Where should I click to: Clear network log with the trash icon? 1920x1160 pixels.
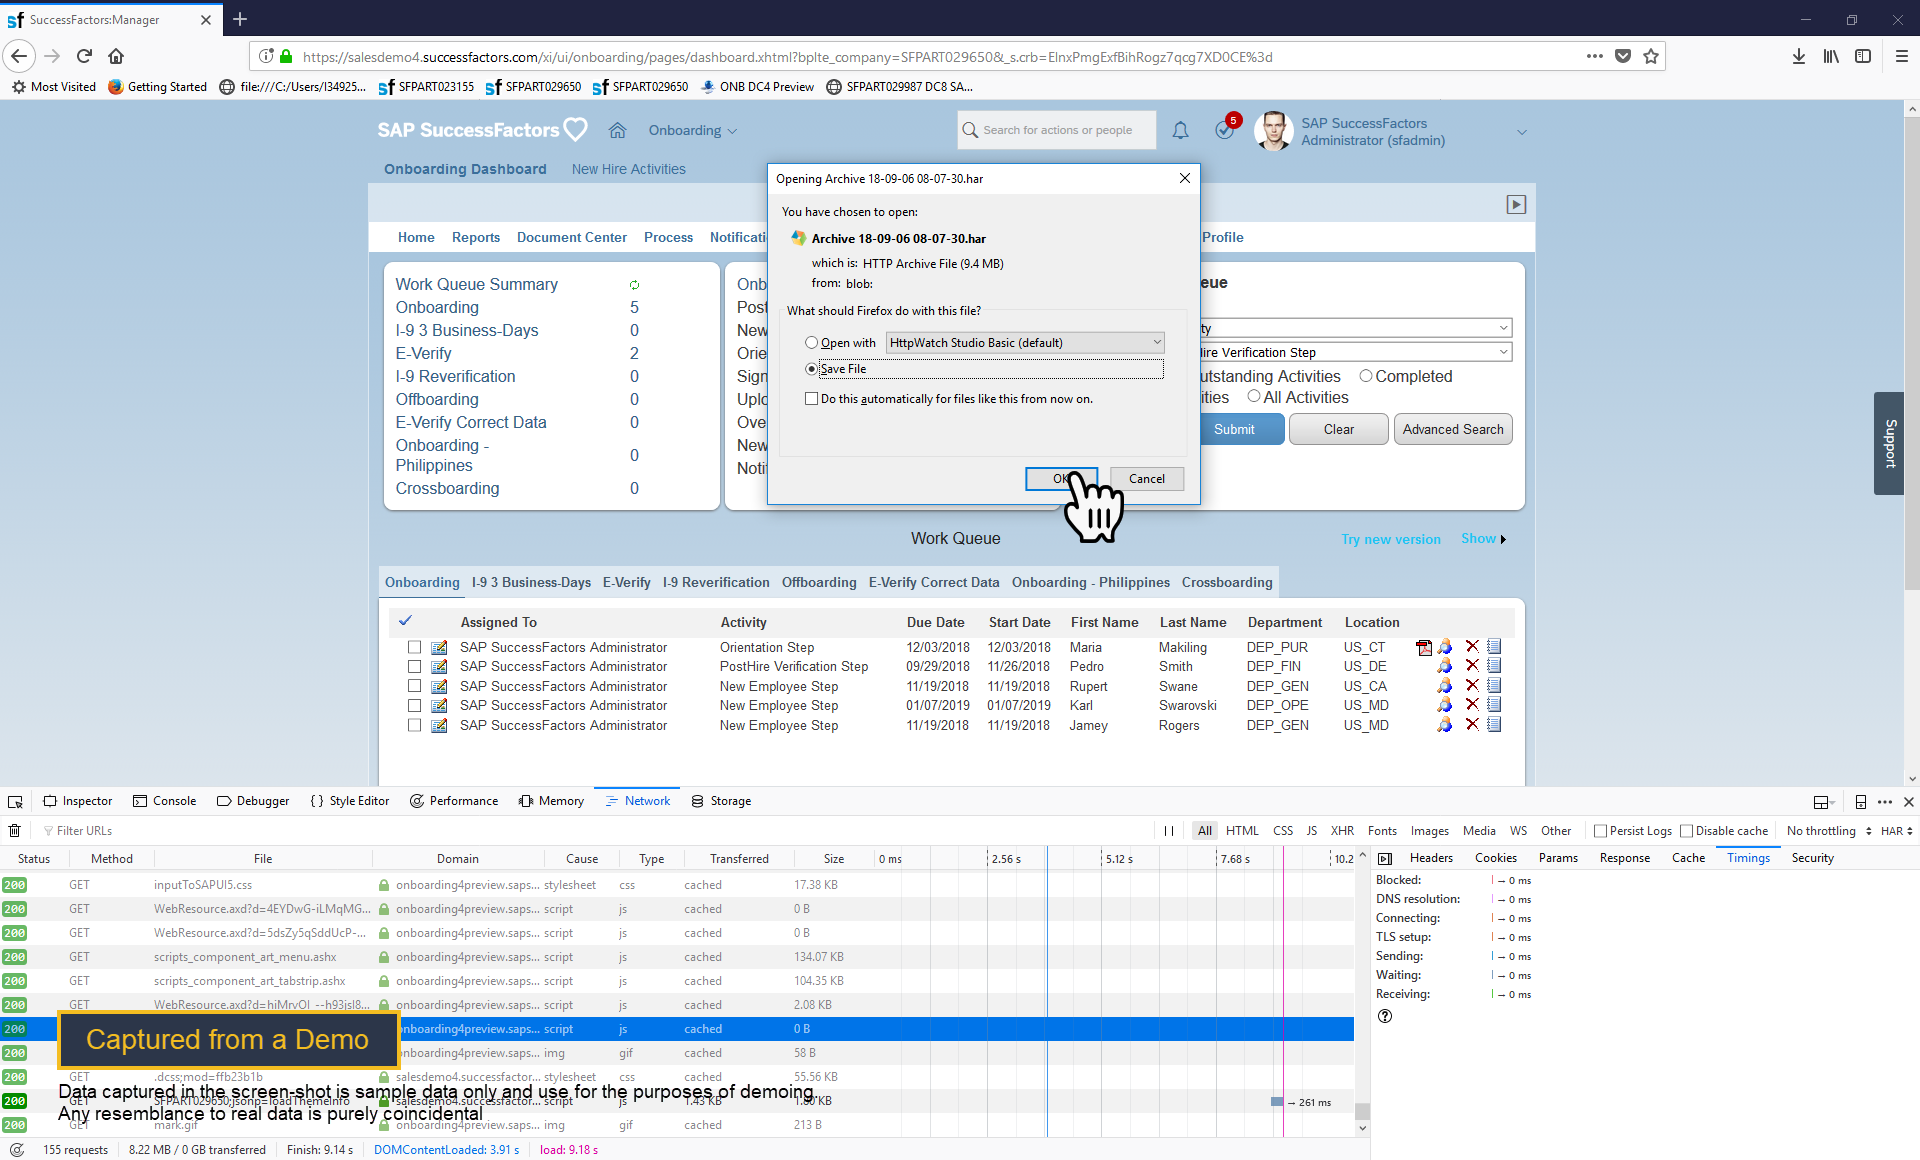(x=15, y=830)
